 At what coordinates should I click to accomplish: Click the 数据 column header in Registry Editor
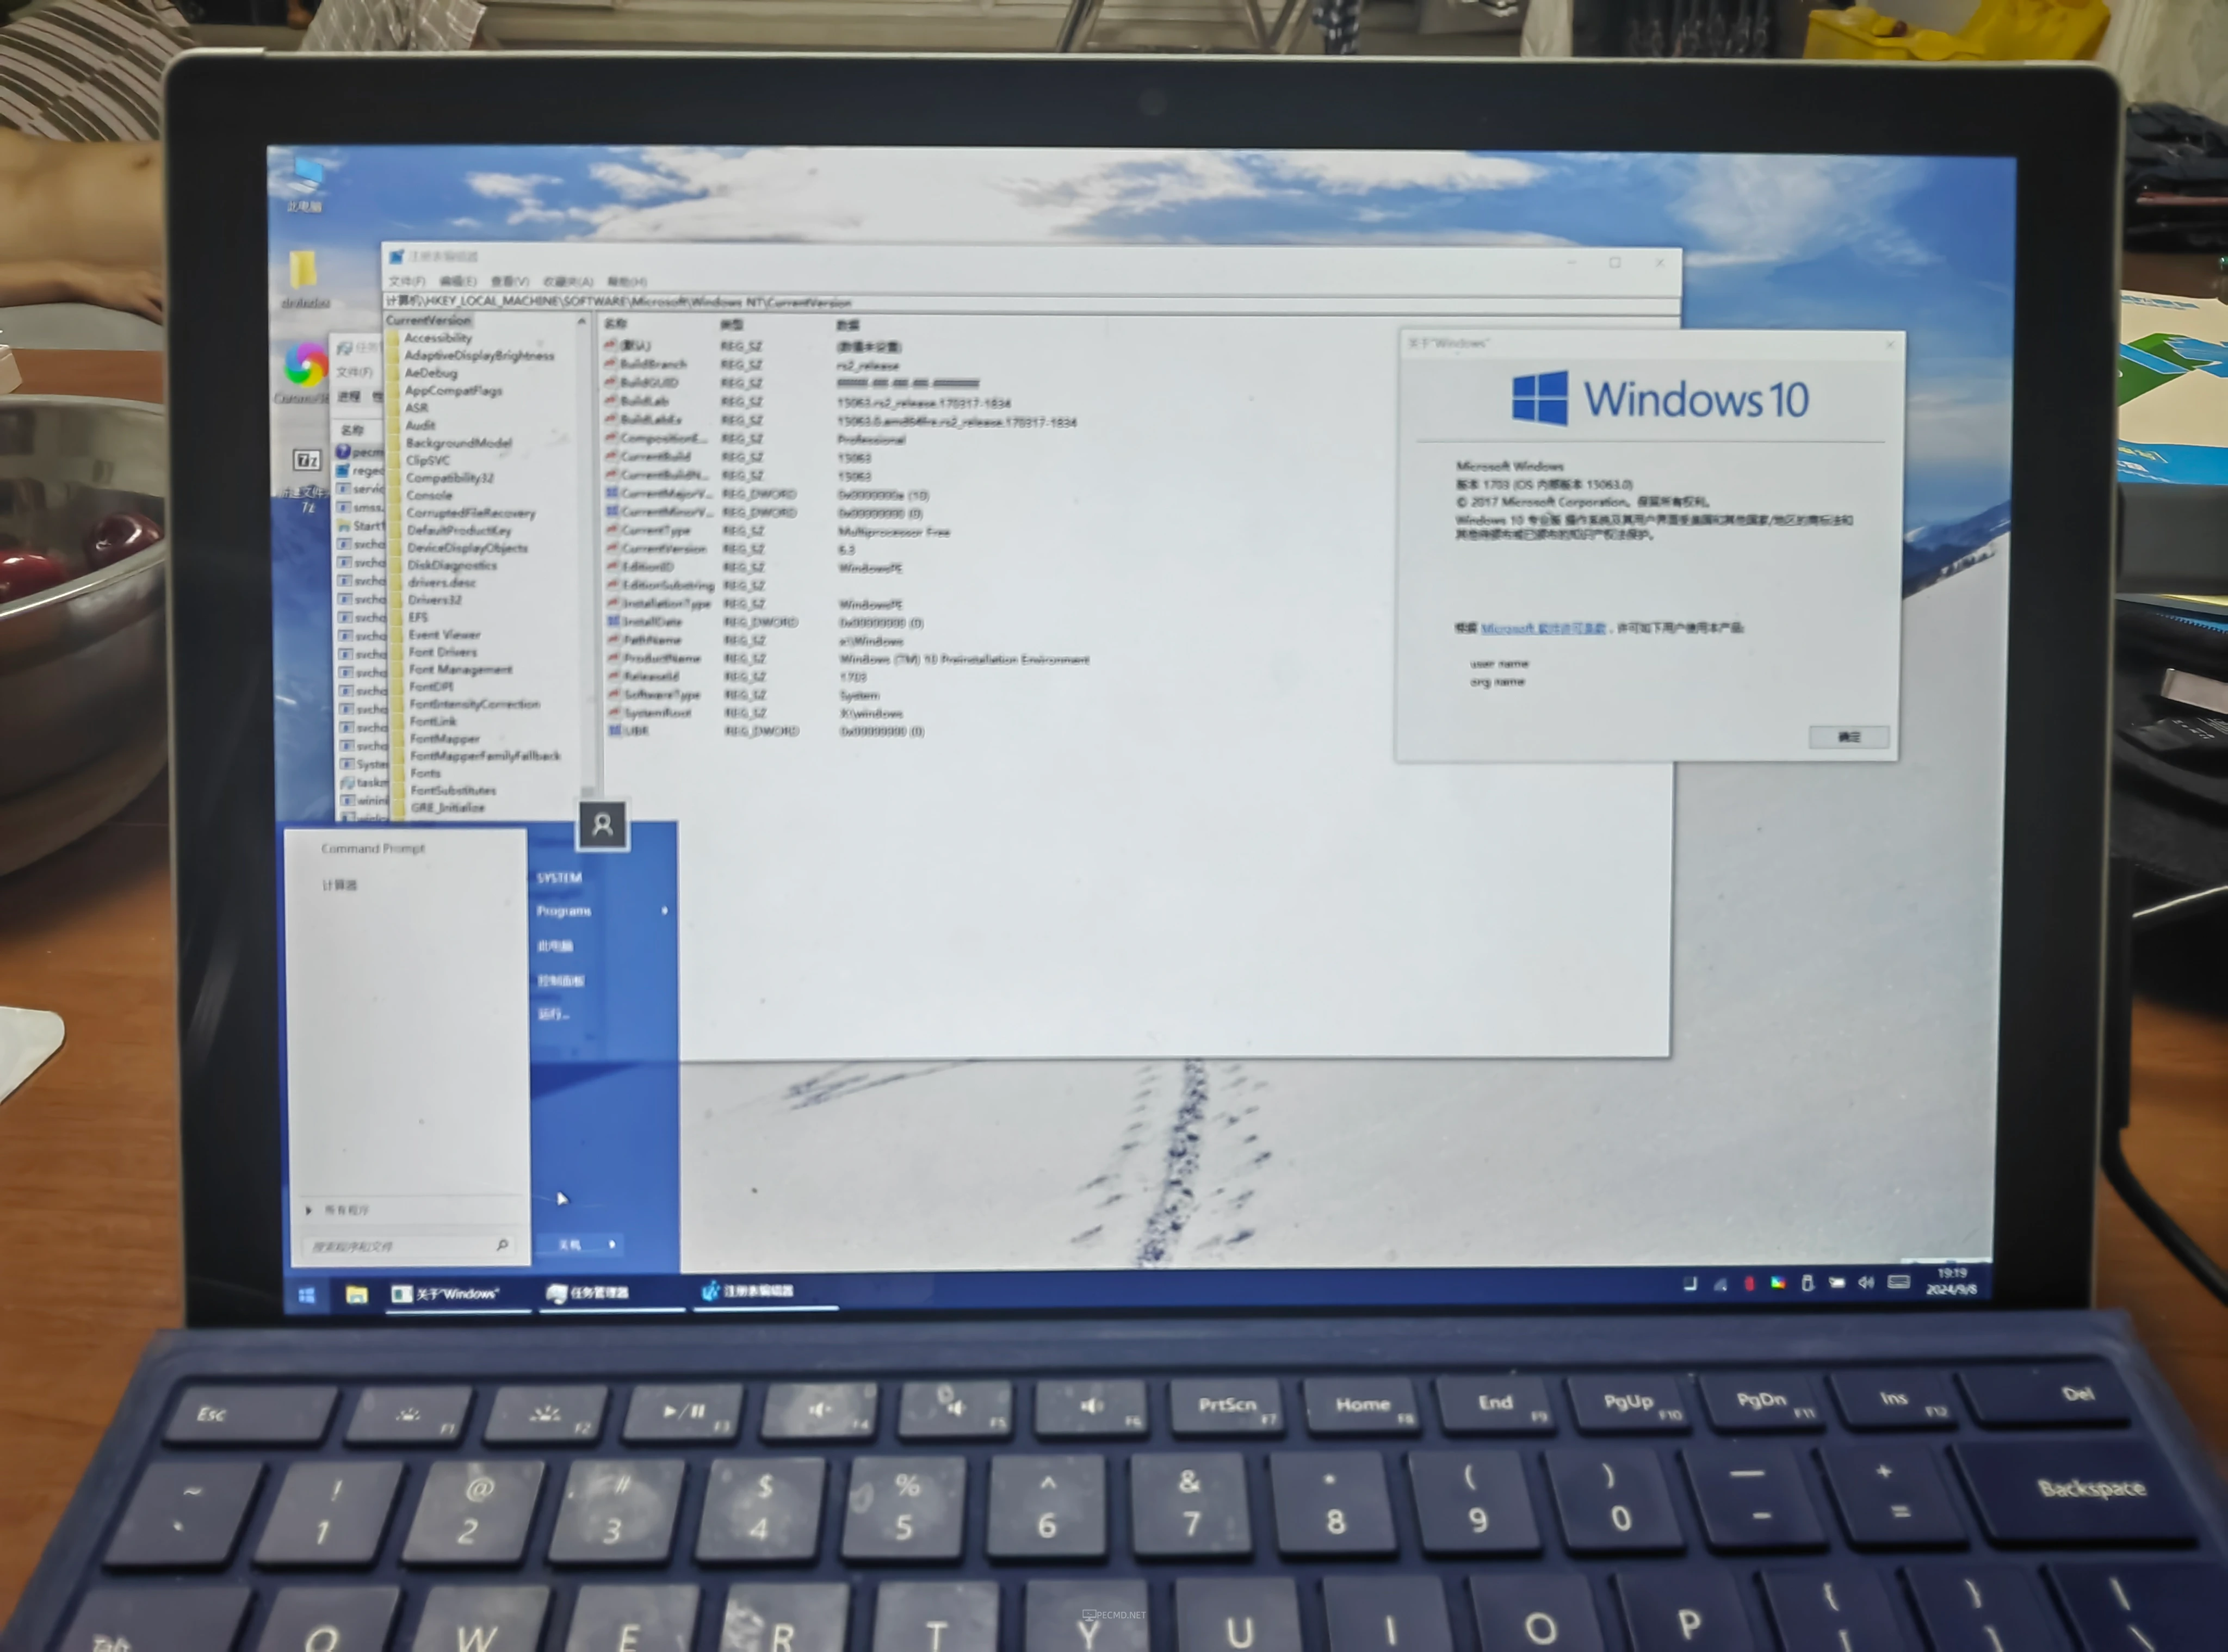pyautogui.click(x=849, y=325)
